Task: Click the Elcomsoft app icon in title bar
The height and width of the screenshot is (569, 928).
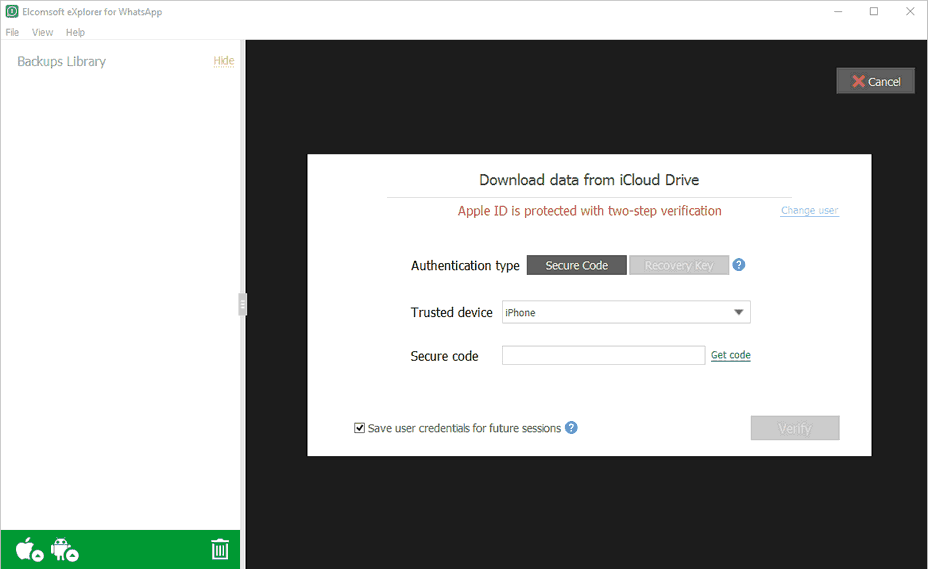Action: [x=12, y=11]
